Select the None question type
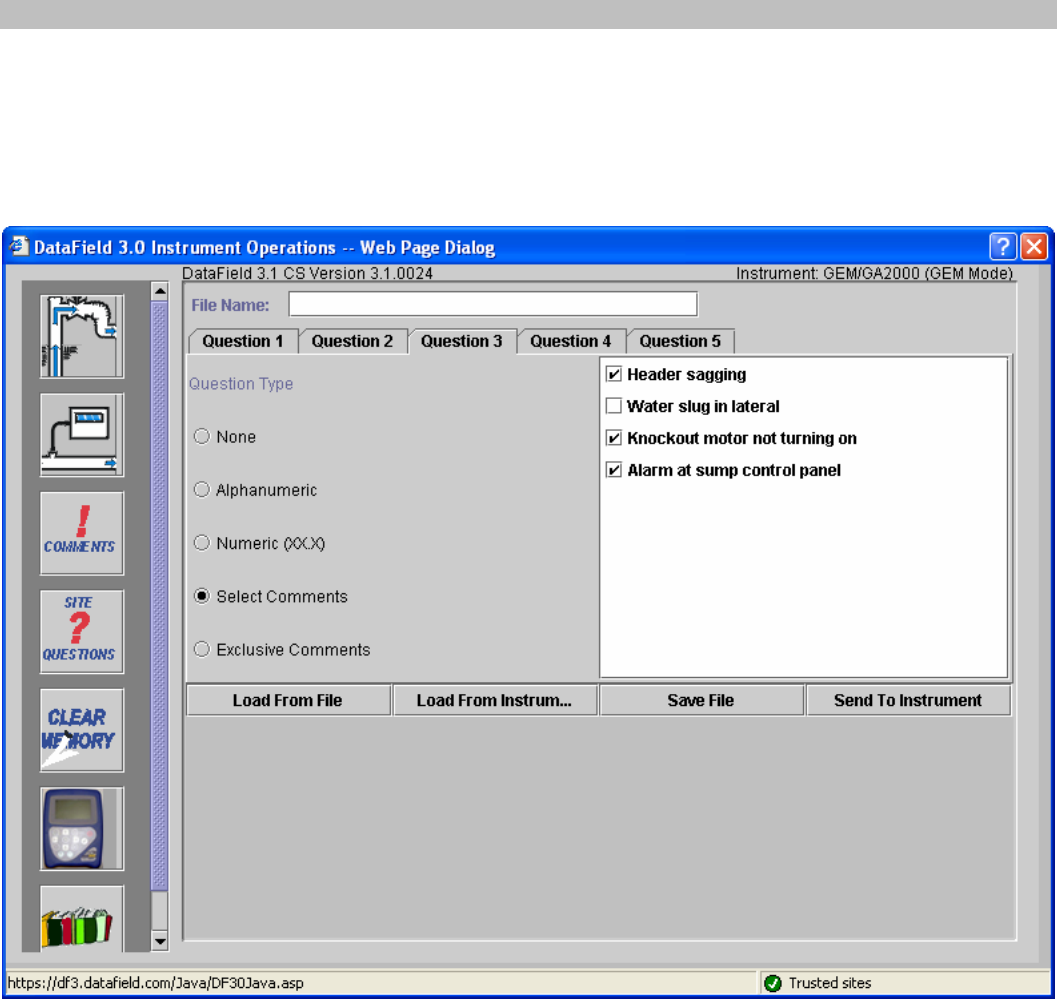1057x999 pixels. click(x=202, y=437)
